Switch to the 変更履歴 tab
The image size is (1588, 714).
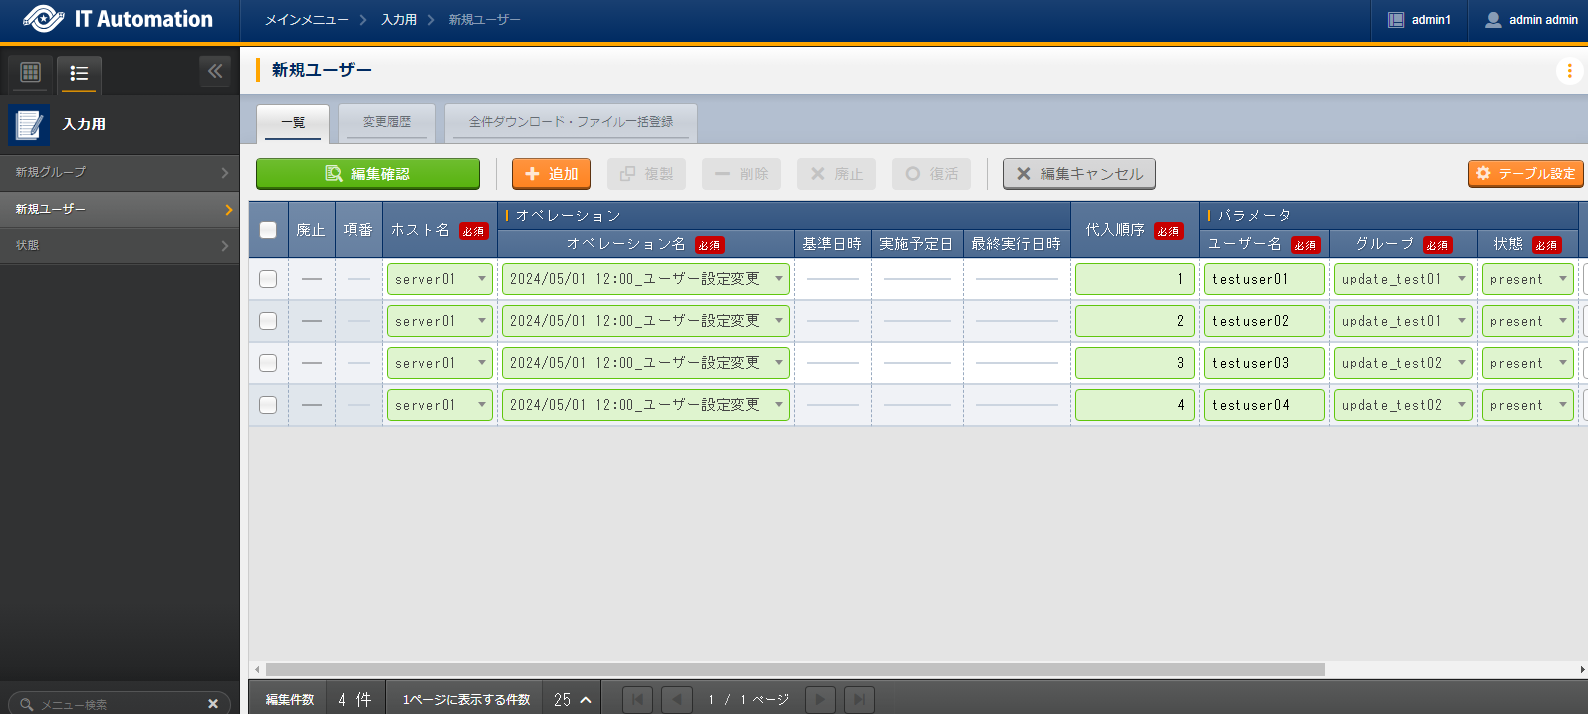(387, 122)
